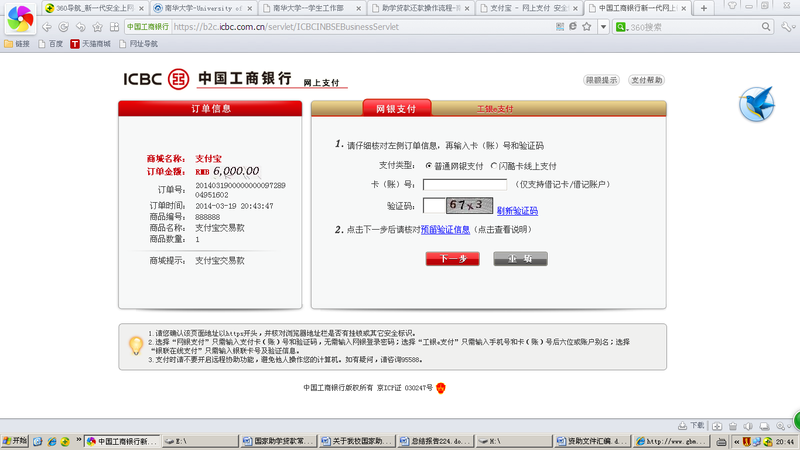The width and height of the screenshot is (800, 450).
Task: Select 普通网银支付 radio button
Action: point(429,166)
